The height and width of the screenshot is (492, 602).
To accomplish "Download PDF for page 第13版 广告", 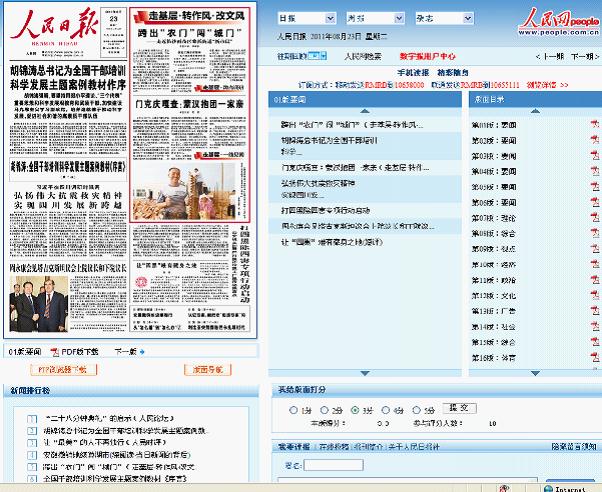I will 595,310.
